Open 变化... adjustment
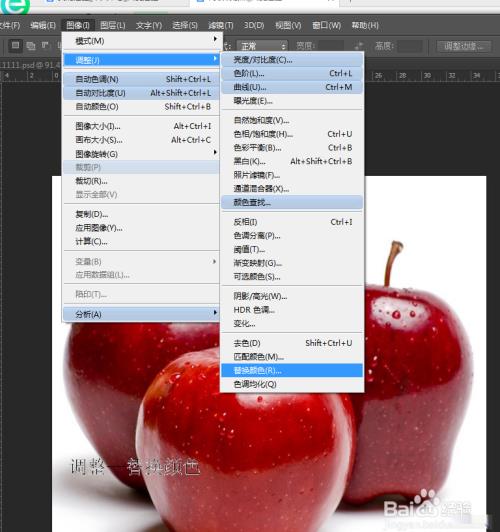The width and height of the screenshot is (500, 532). pos(292,323)
